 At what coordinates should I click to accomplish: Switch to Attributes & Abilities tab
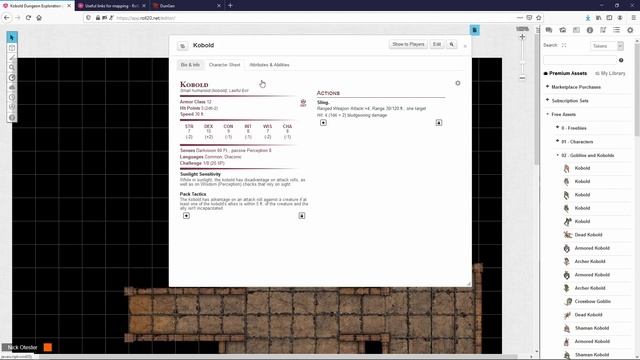tap(269, 65)
